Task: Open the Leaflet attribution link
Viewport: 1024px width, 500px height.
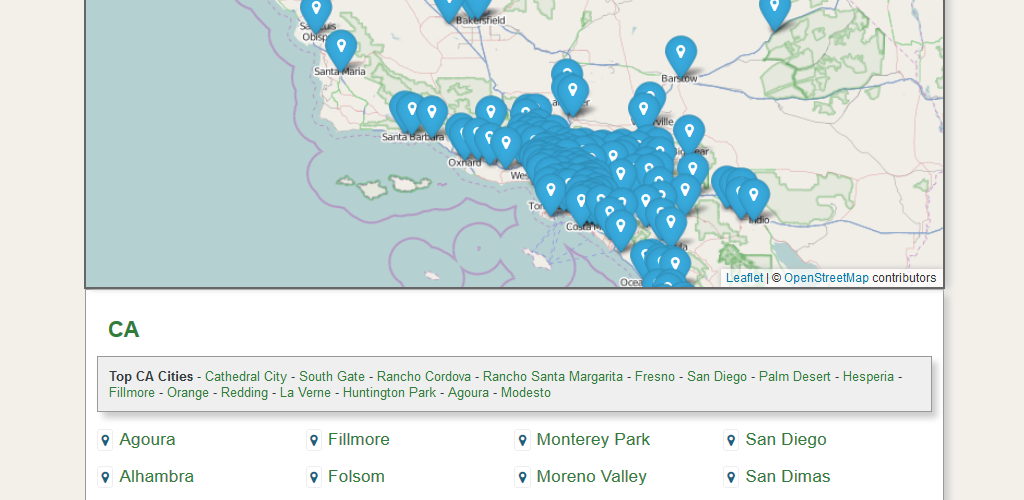Action: click(x=744, y=278)
